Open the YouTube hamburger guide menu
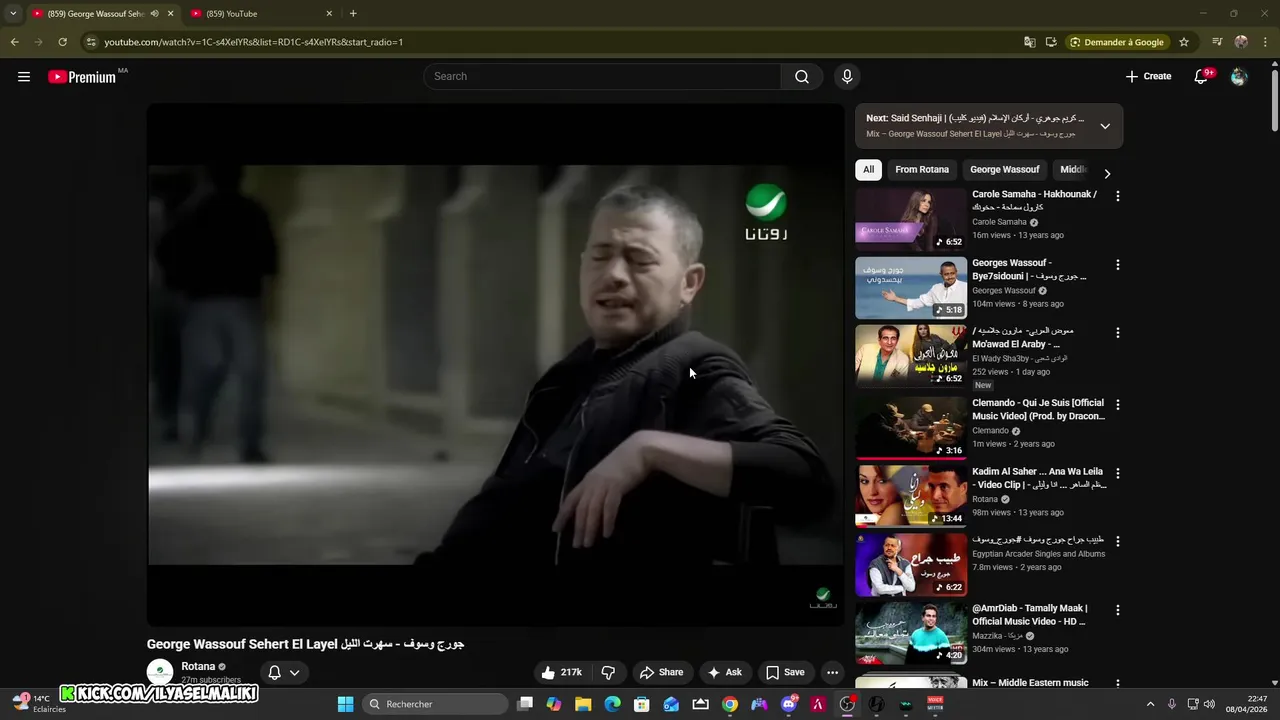 click(x=24, y=77)
